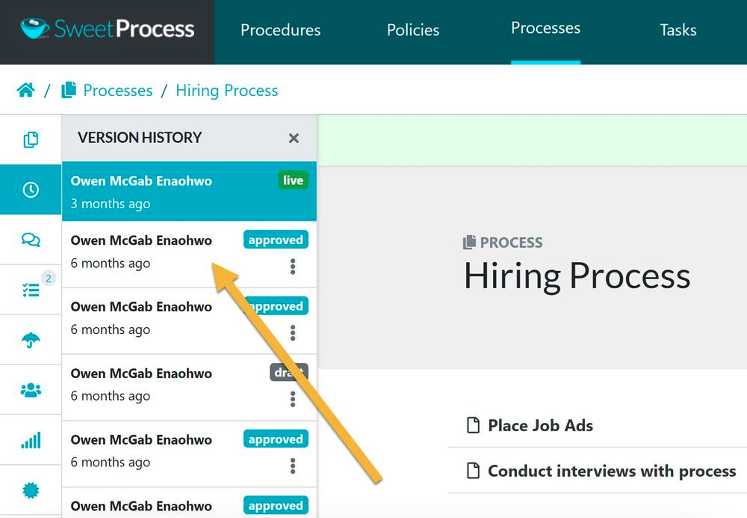Go to the Tasks tab
Viewport: 747px width, 518px height.
click(x=678, y=30)
